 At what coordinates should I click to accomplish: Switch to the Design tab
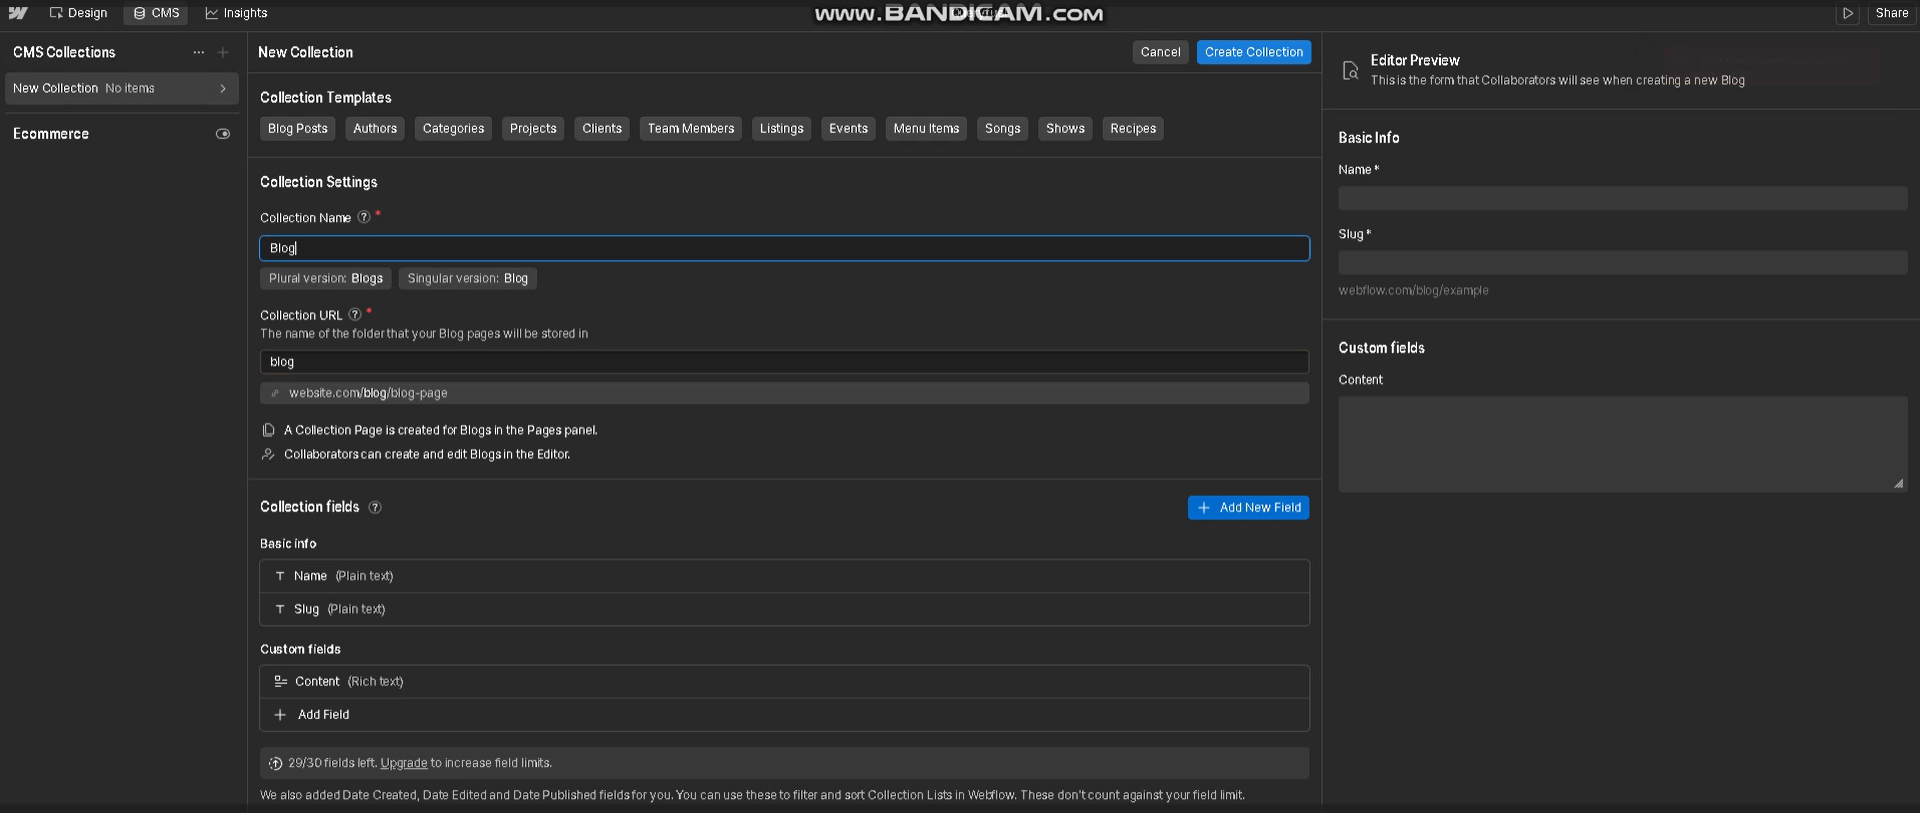click(78, 13)
